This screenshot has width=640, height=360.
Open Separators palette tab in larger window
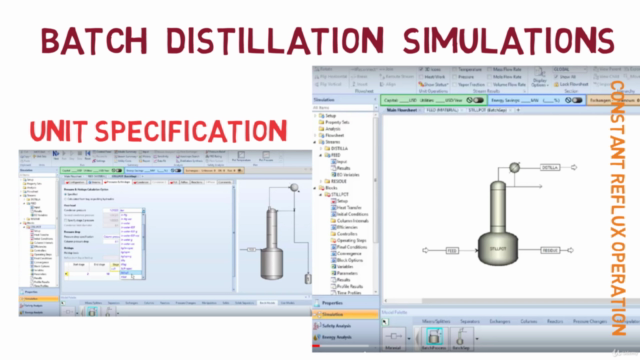click(469, 322)
